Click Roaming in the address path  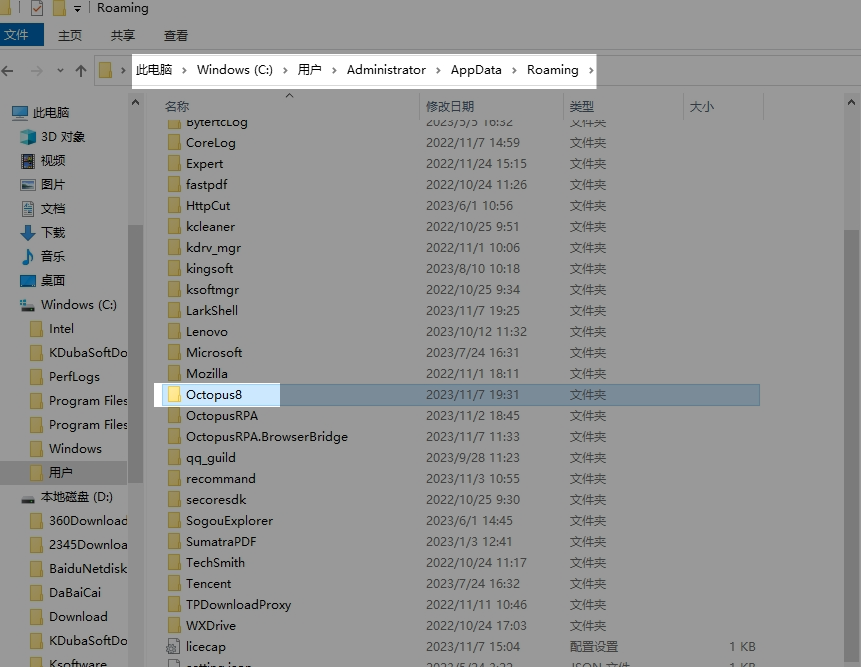[552, 70]
